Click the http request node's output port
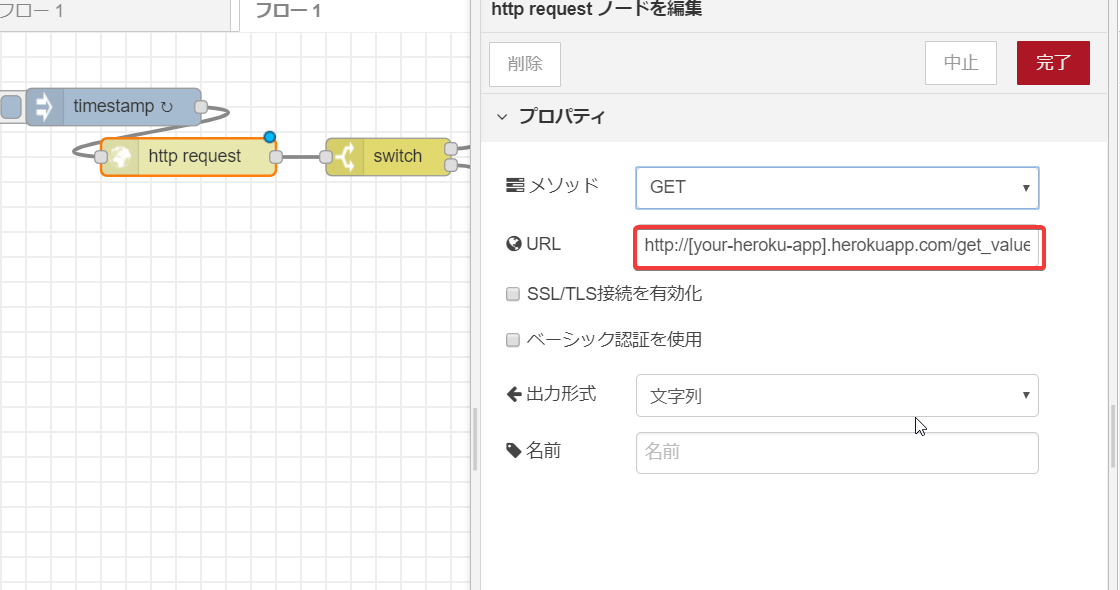This screenshot has height=590, width=1120. pos(276,157)
